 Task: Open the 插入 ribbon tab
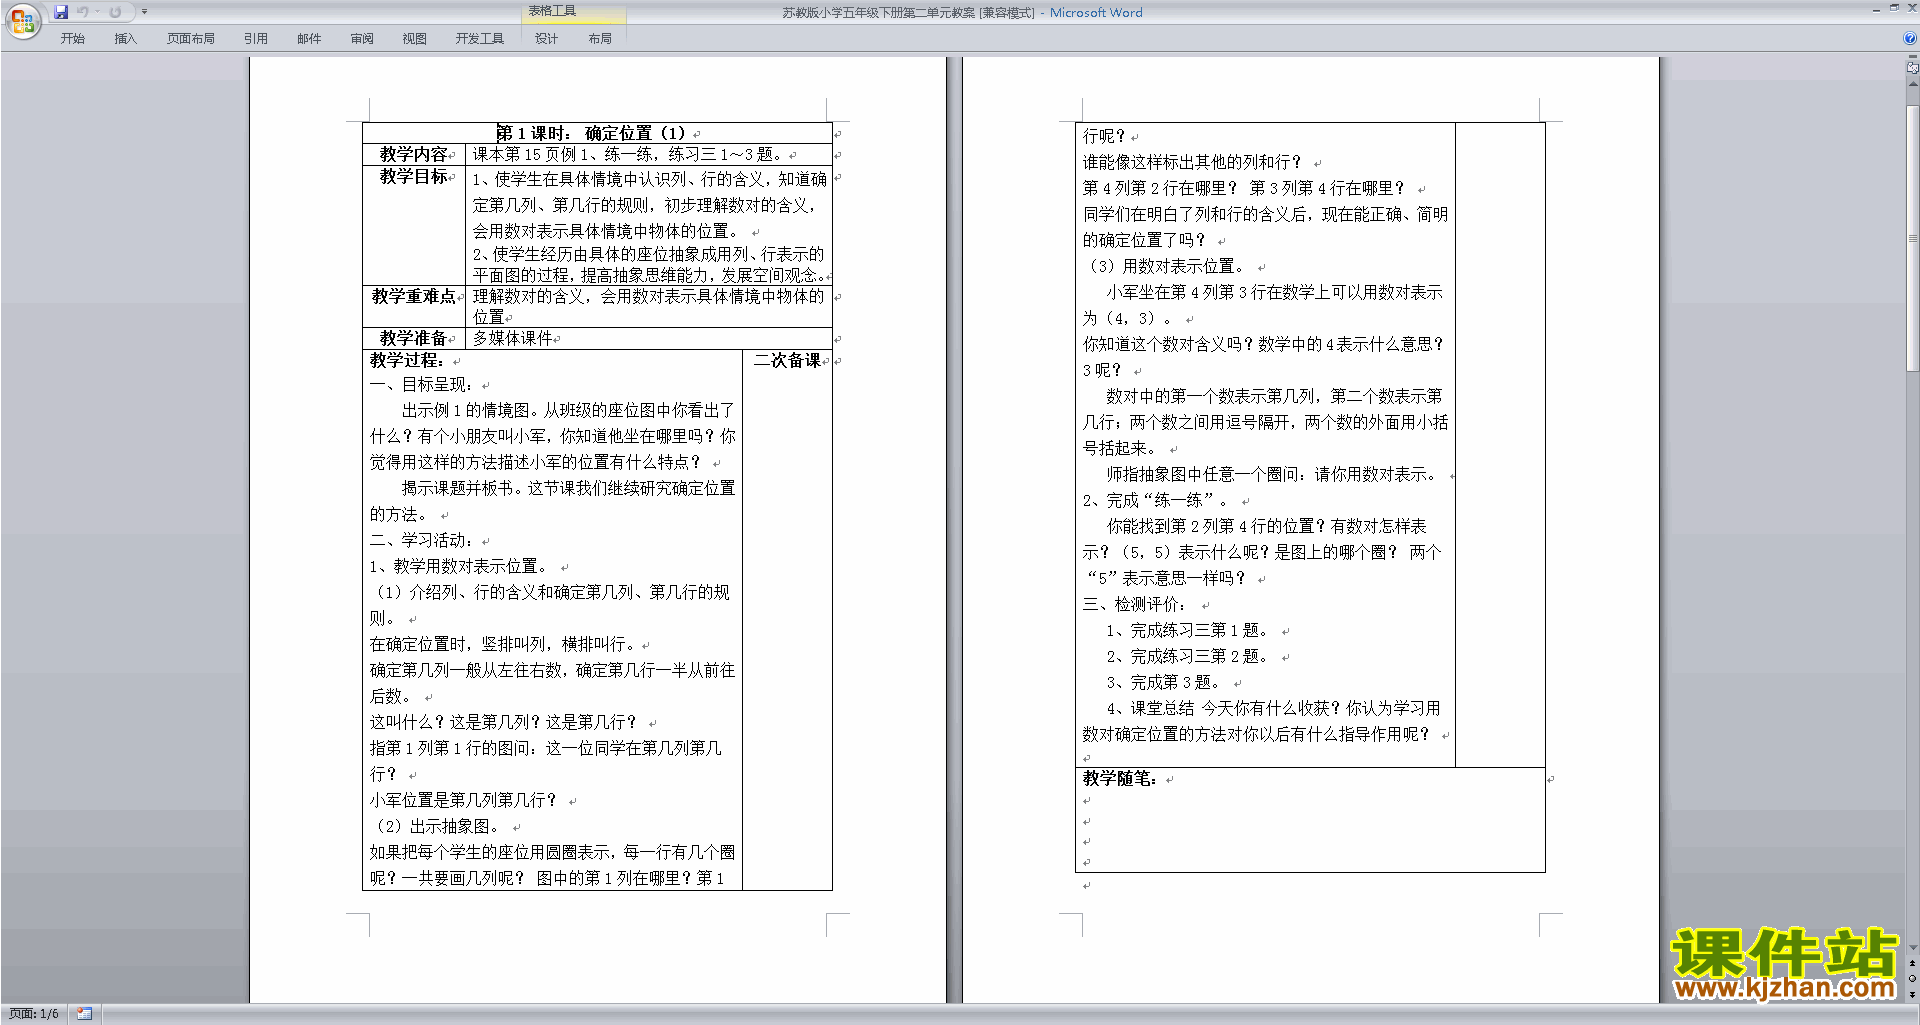point(125,39)
